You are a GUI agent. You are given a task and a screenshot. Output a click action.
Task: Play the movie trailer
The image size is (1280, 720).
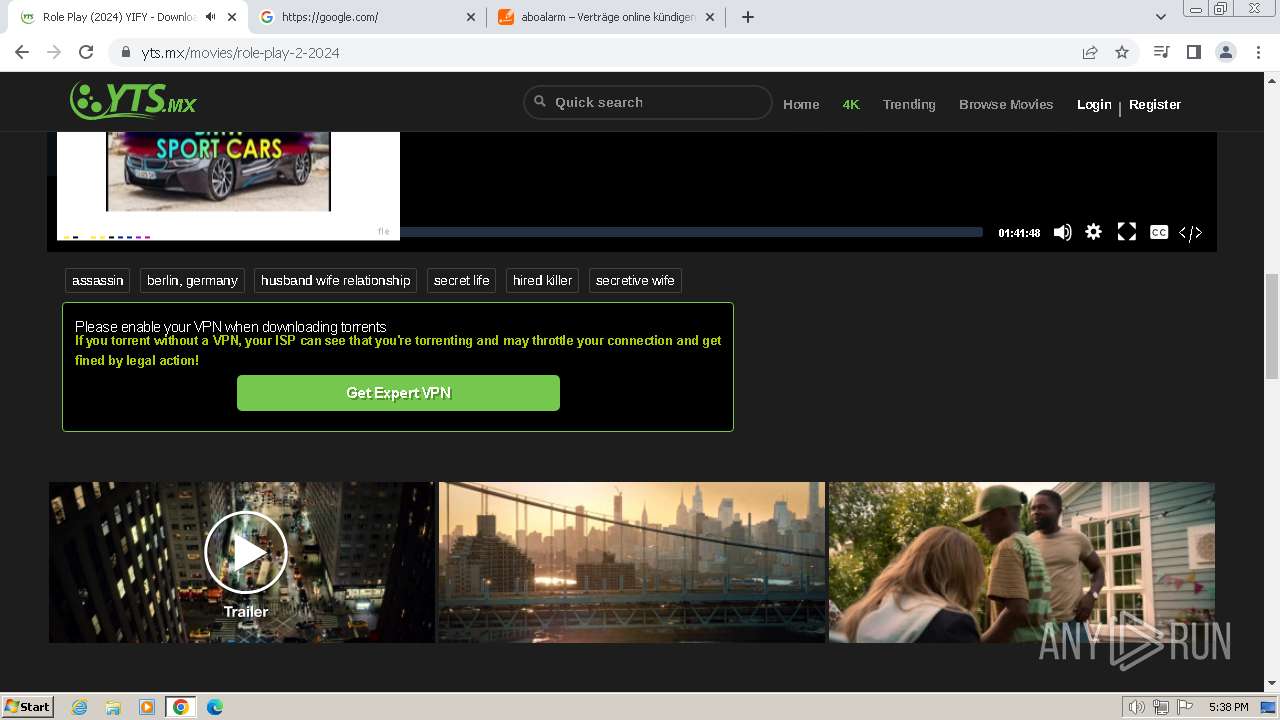pos(246,553)
